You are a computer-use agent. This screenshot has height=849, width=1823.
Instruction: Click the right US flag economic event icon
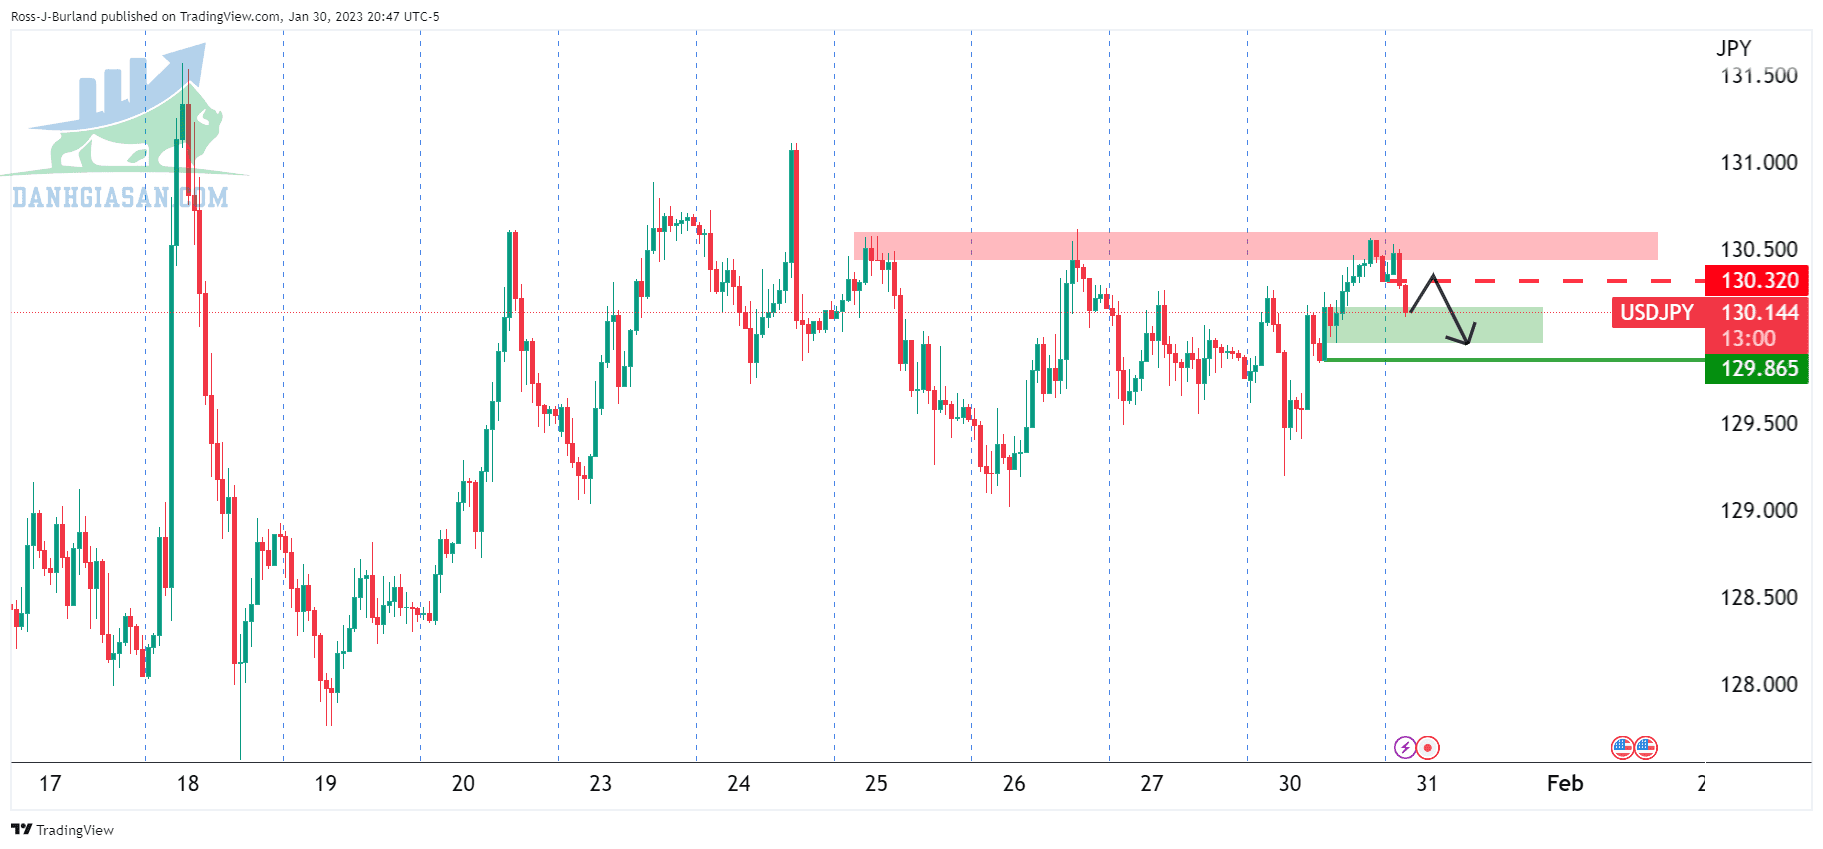pyautogui.click(x=1646, y=747)
